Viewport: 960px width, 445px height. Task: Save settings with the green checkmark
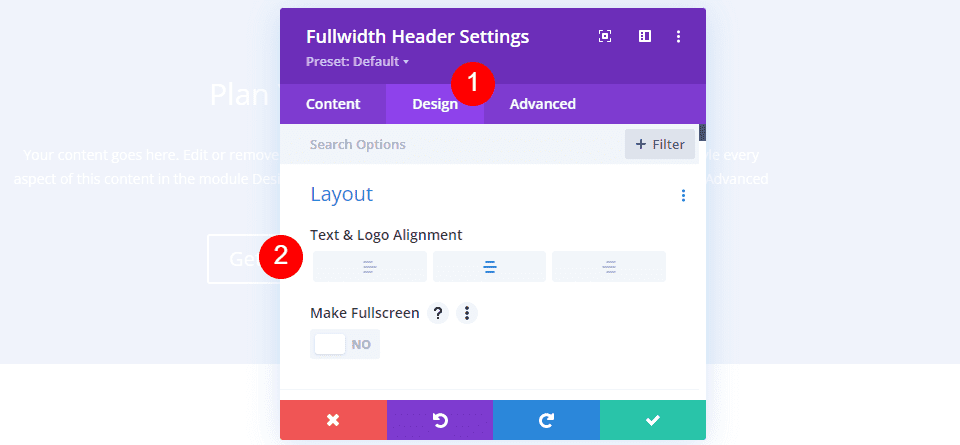point(653,420)
